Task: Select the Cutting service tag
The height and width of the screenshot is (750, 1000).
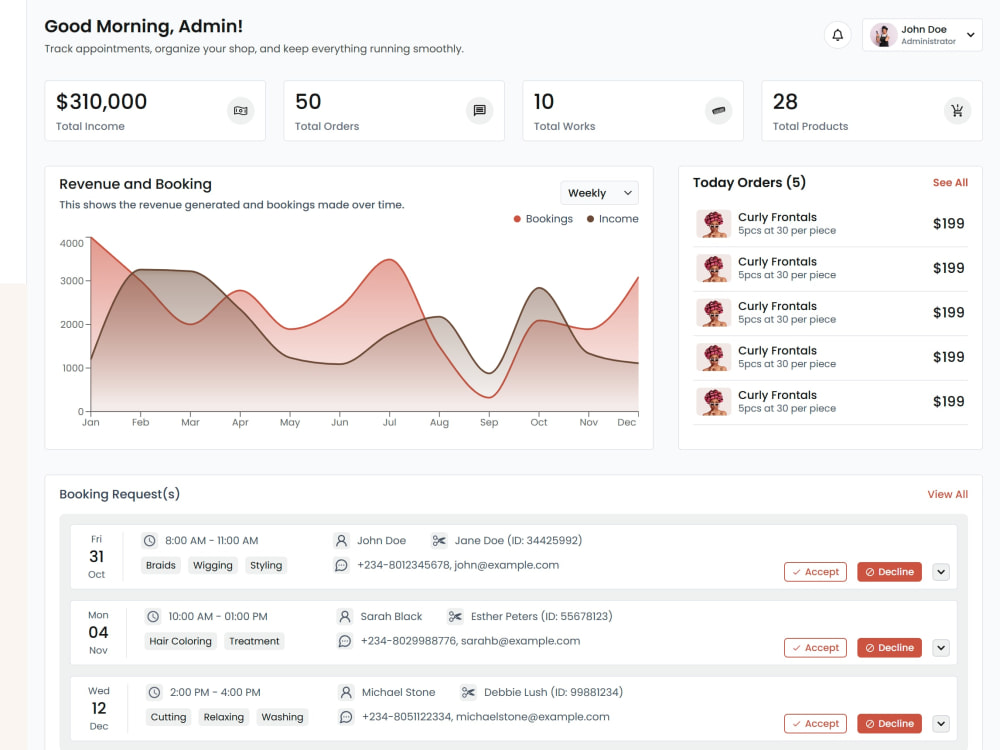Action: pos(168,717)
